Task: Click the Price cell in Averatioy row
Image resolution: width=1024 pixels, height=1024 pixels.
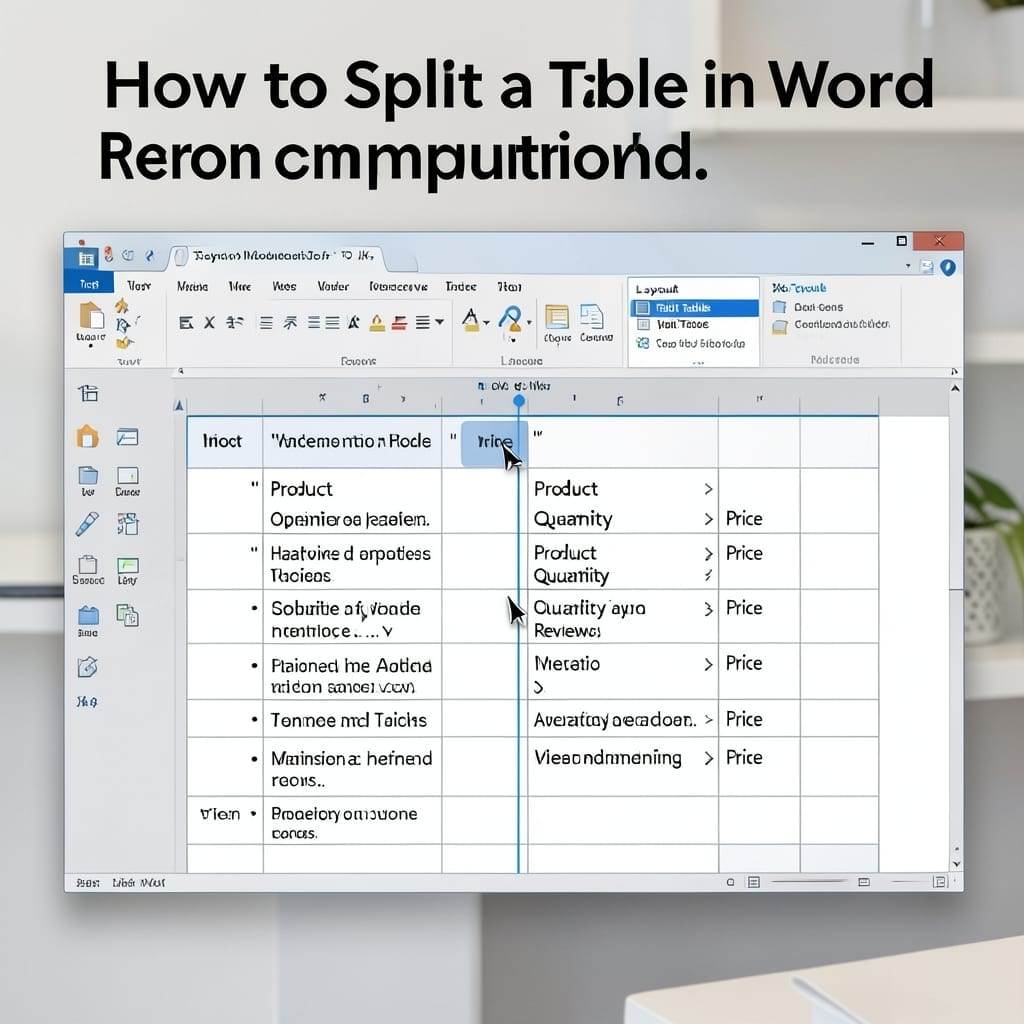Action: [759, 719]
